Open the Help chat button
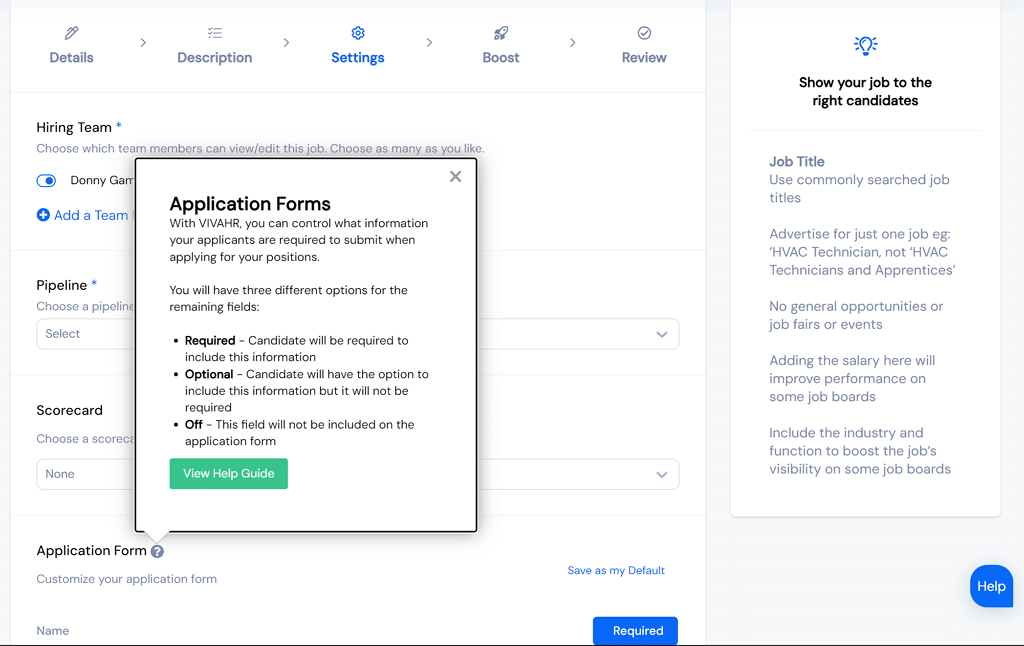The width and height of the screenshot is (1024, 646). [x=991, y=587]
